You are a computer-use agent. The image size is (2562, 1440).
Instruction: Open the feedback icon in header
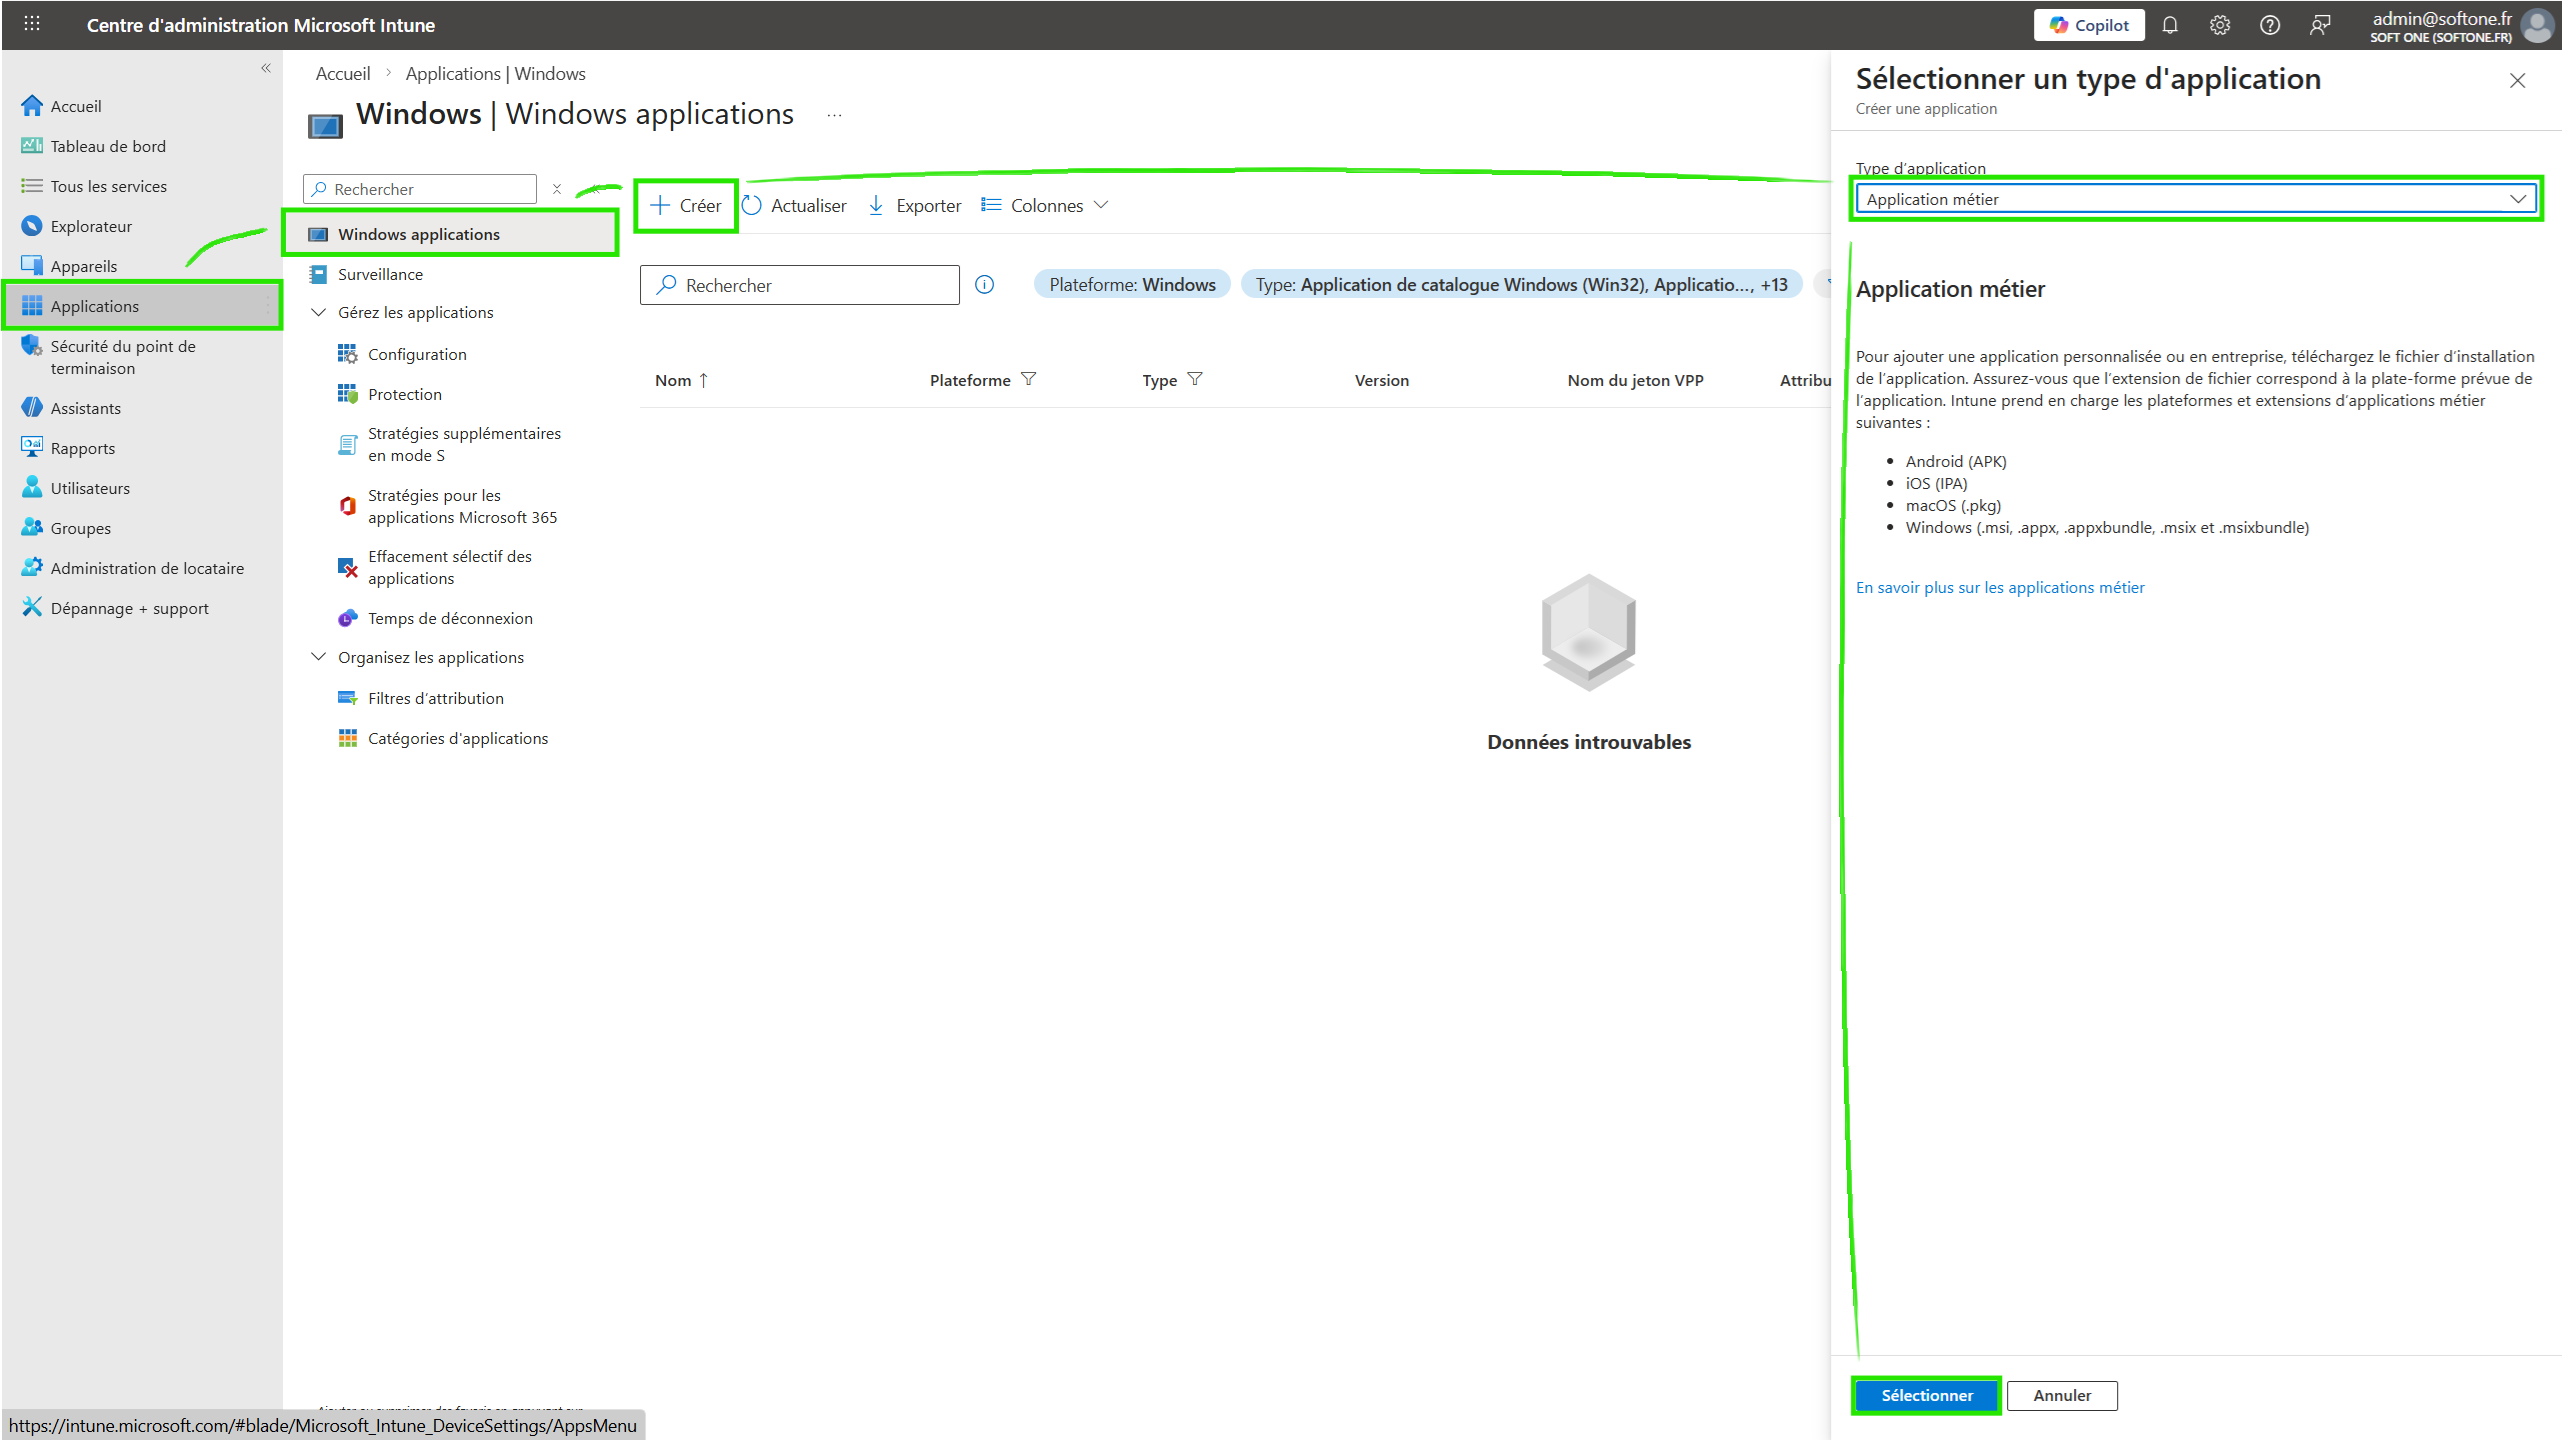click(x=2319, y=25)
